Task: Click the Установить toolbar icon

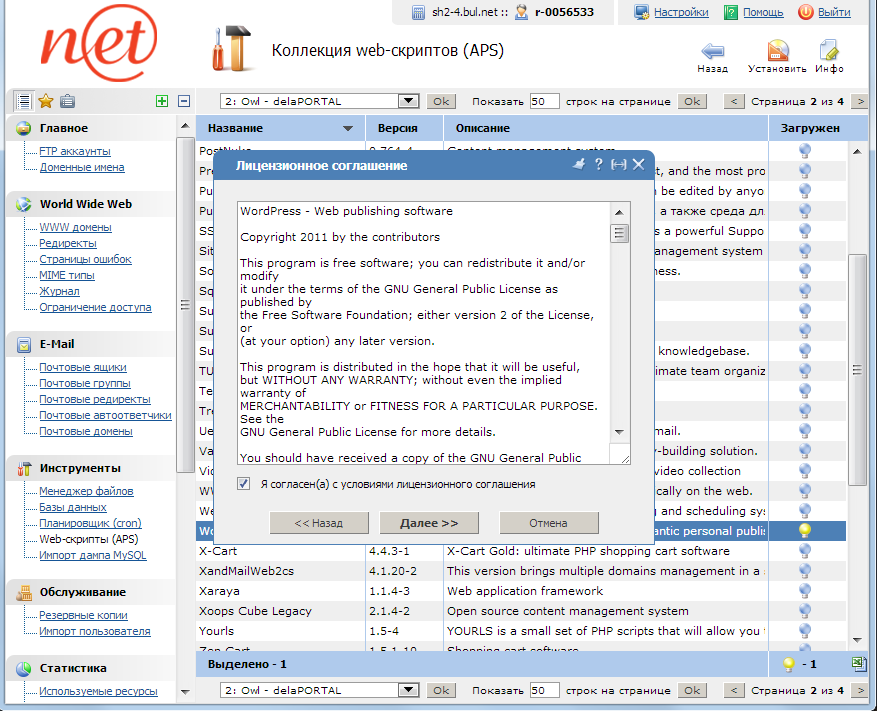Action: tap(777, 53)
